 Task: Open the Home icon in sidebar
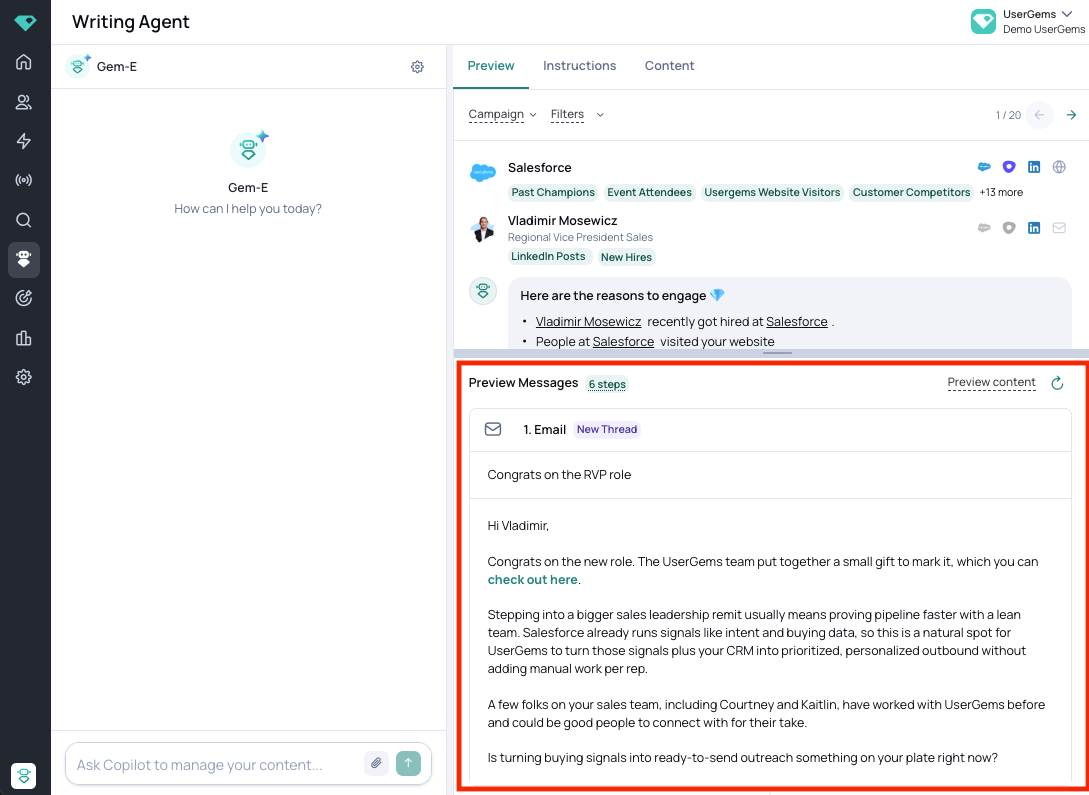[x=24, y=62]
